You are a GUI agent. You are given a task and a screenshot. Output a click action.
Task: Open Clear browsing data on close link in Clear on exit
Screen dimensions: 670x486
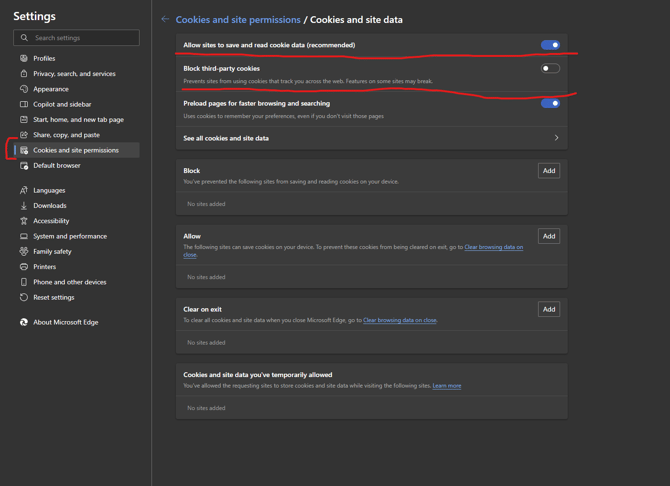tap(400, 320)
